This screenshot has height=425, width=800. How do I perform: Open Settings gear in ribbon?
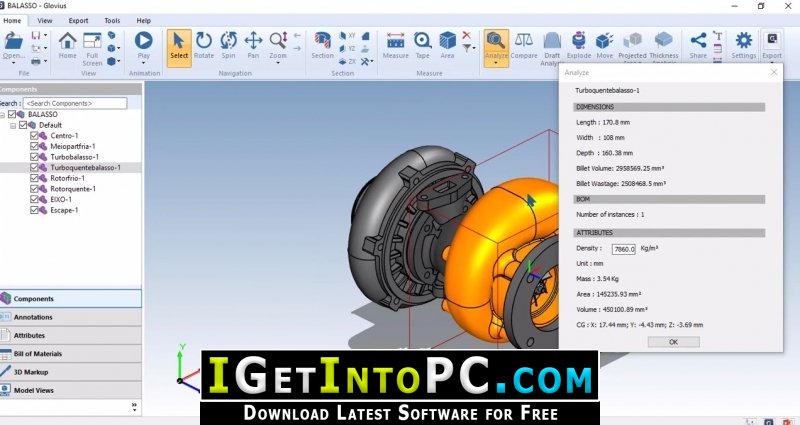tap(743, 46)
